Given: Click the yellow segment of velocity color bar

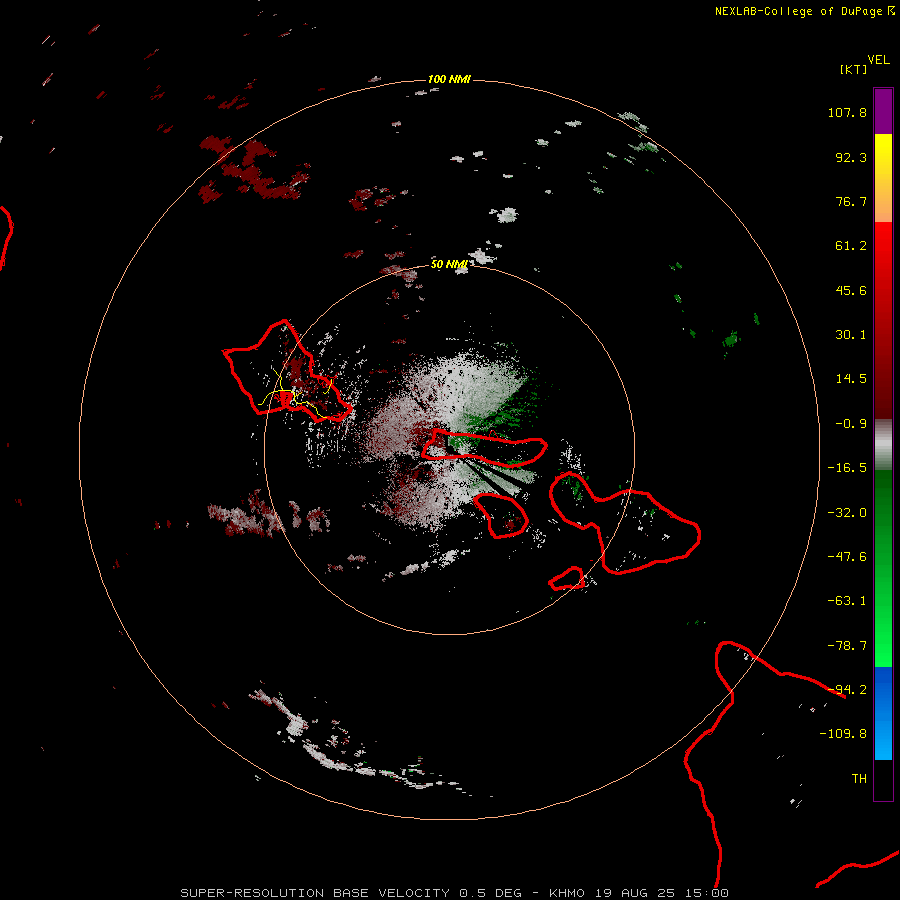Looking at the screenshot, I should pos(883,178).
